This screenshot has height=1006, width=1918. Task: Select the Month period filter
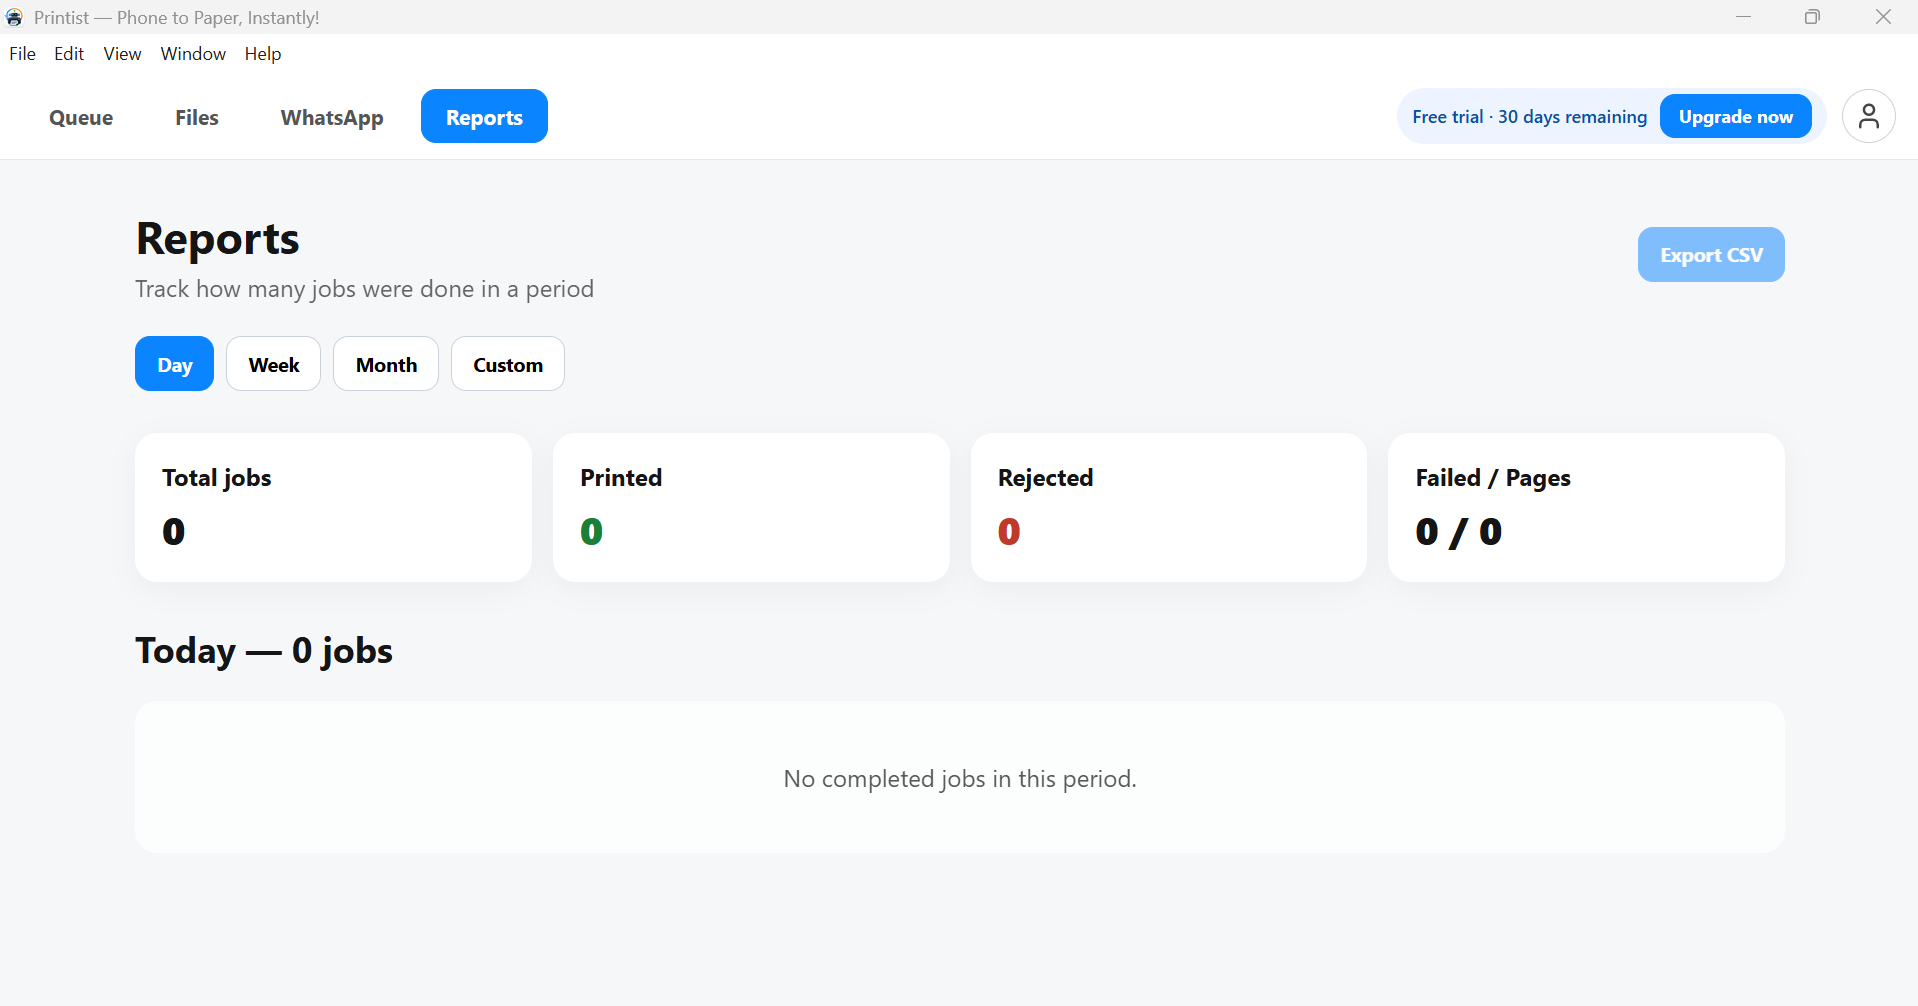tap(386, 364)
